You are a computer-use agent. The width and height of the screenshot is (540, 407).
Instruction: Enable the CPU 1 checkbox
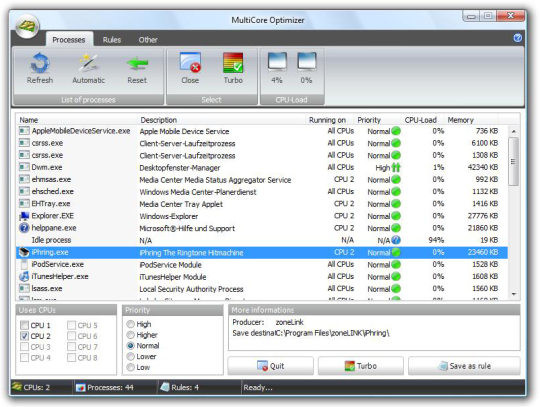click(x=24, y=325)
